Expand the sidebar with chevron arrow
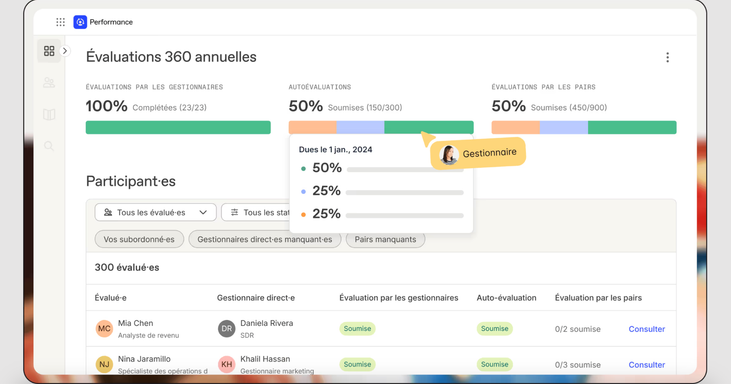 [x=65, y=51]
